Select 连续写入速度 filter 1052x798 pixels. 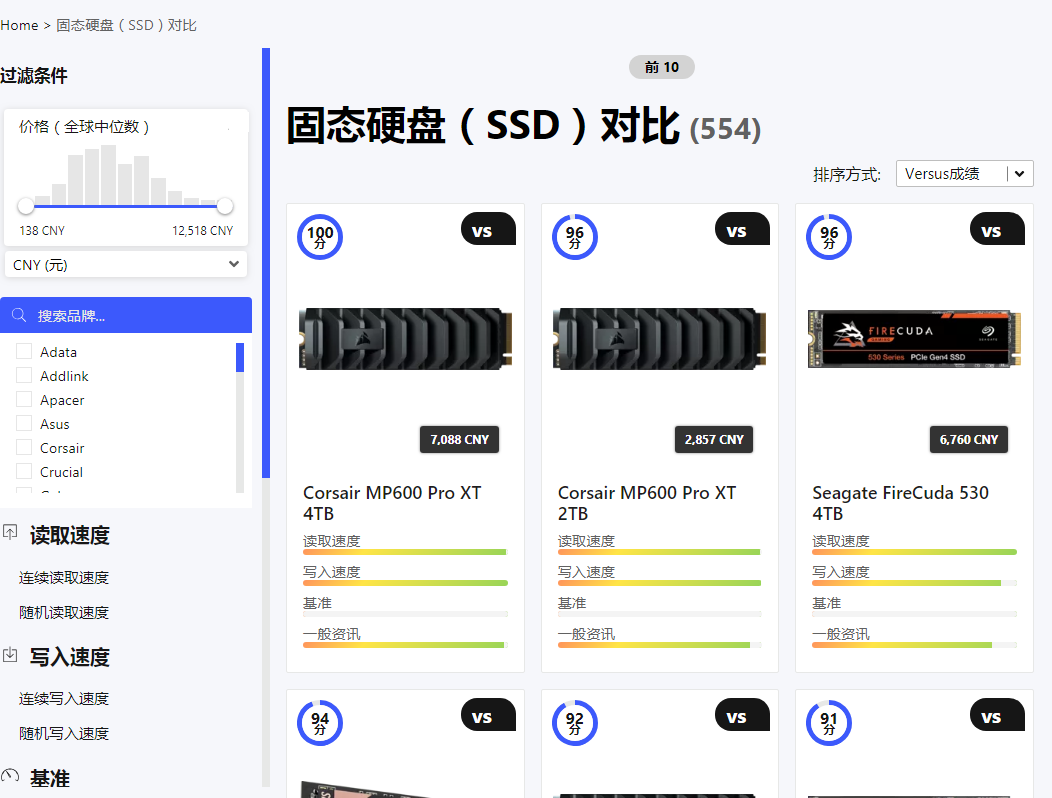[64, 699]
